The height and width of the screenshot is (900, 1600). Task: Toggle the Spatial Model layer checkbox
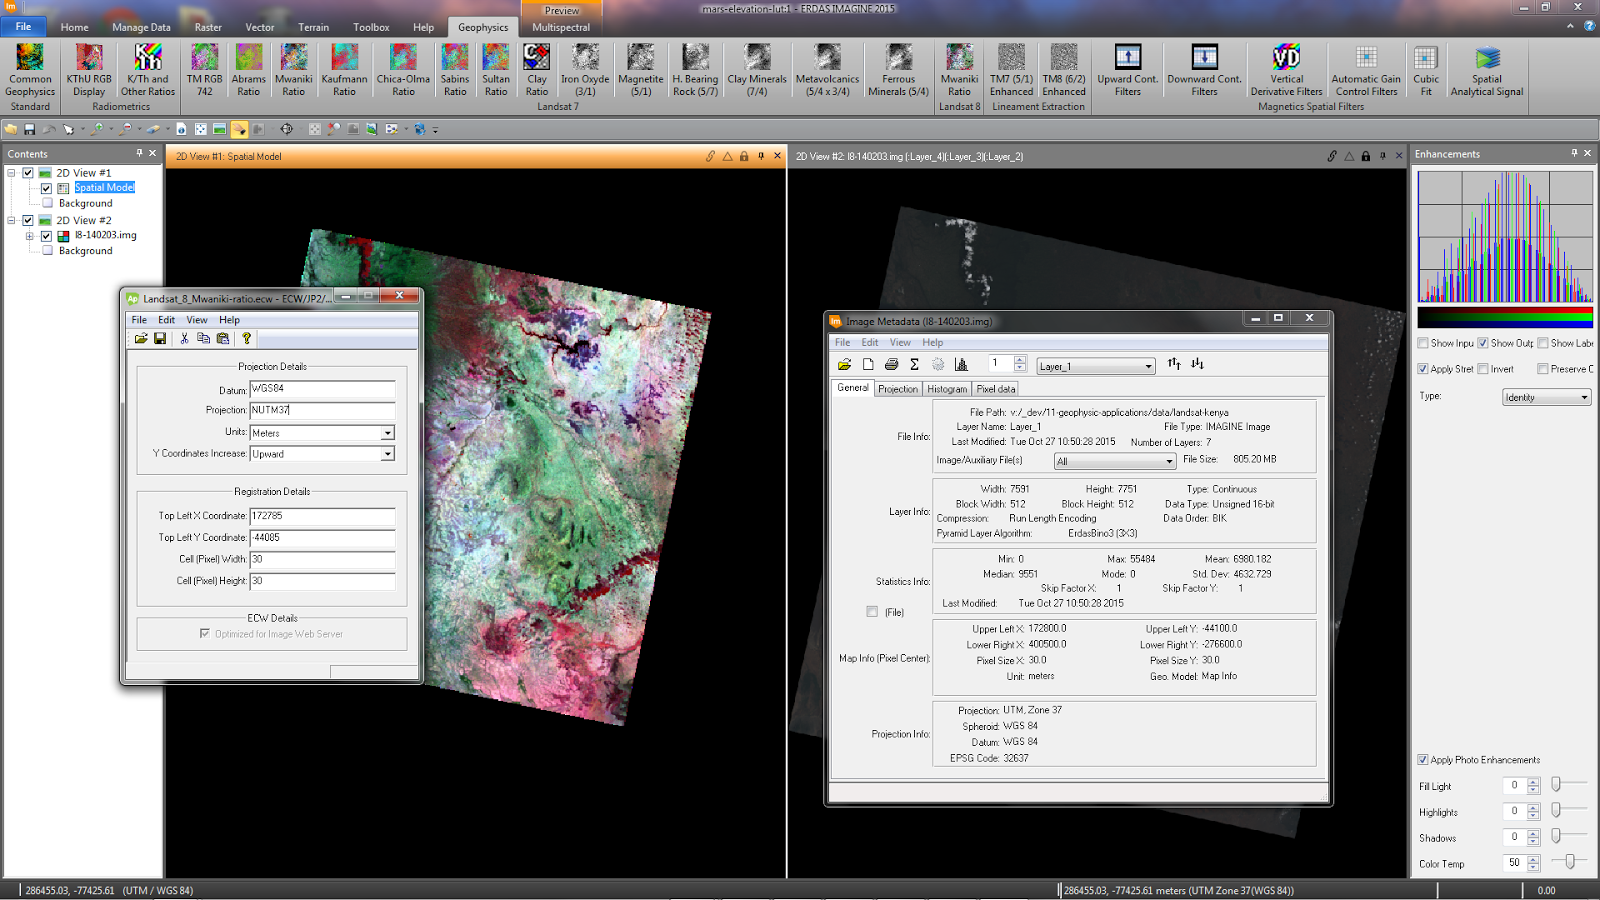click(46, 188)
